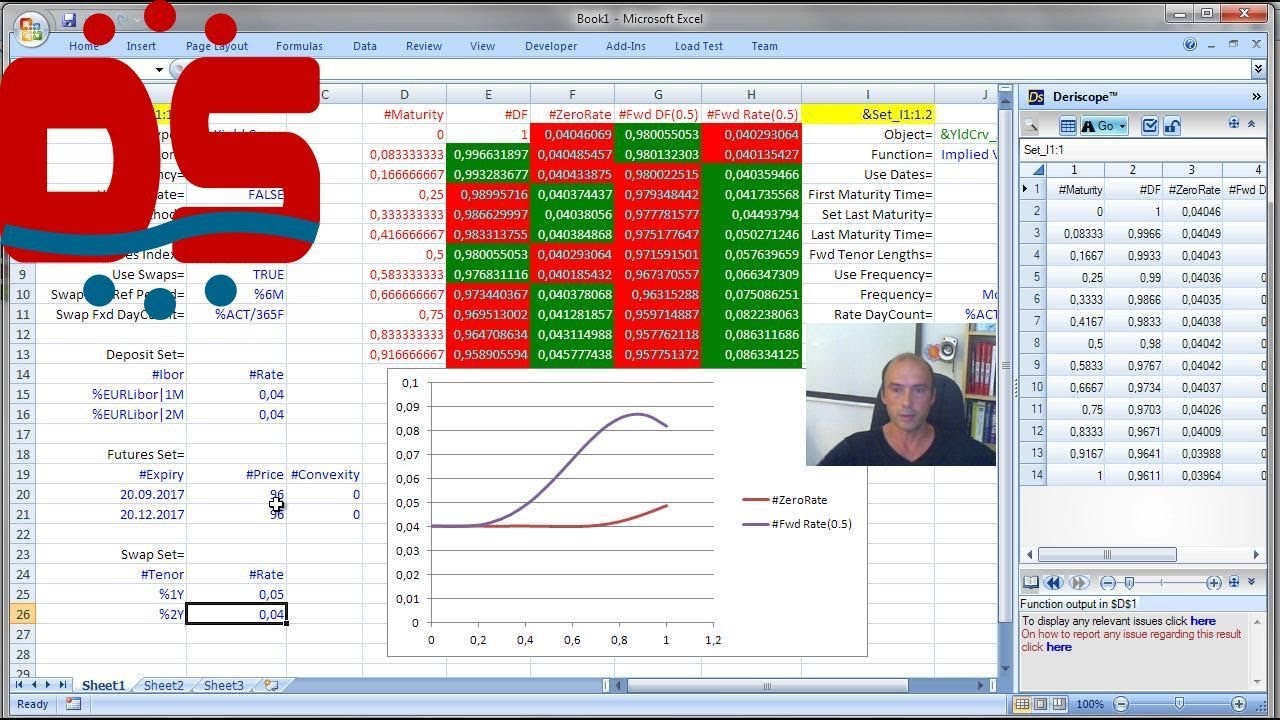
Task: Adjust the Deriscope panel zoom slider handle
Action: (x=1129, y=582)
